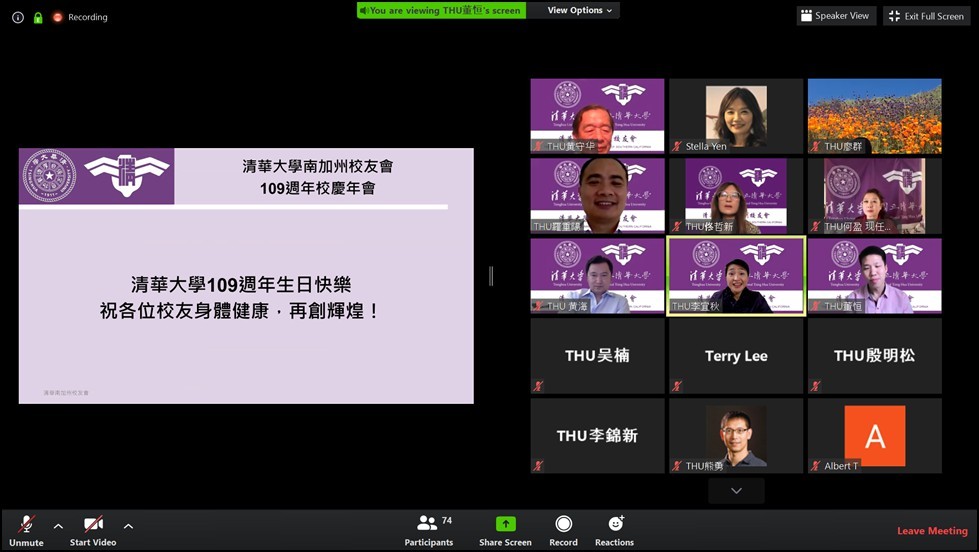Exit Full Screen mode
This screenshot has width=979, height=552.
point(926,16)
